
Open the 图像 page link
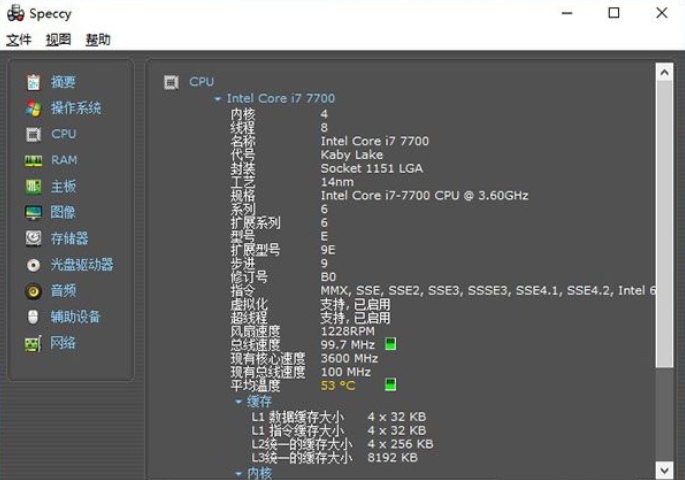(x=63, y=213)
